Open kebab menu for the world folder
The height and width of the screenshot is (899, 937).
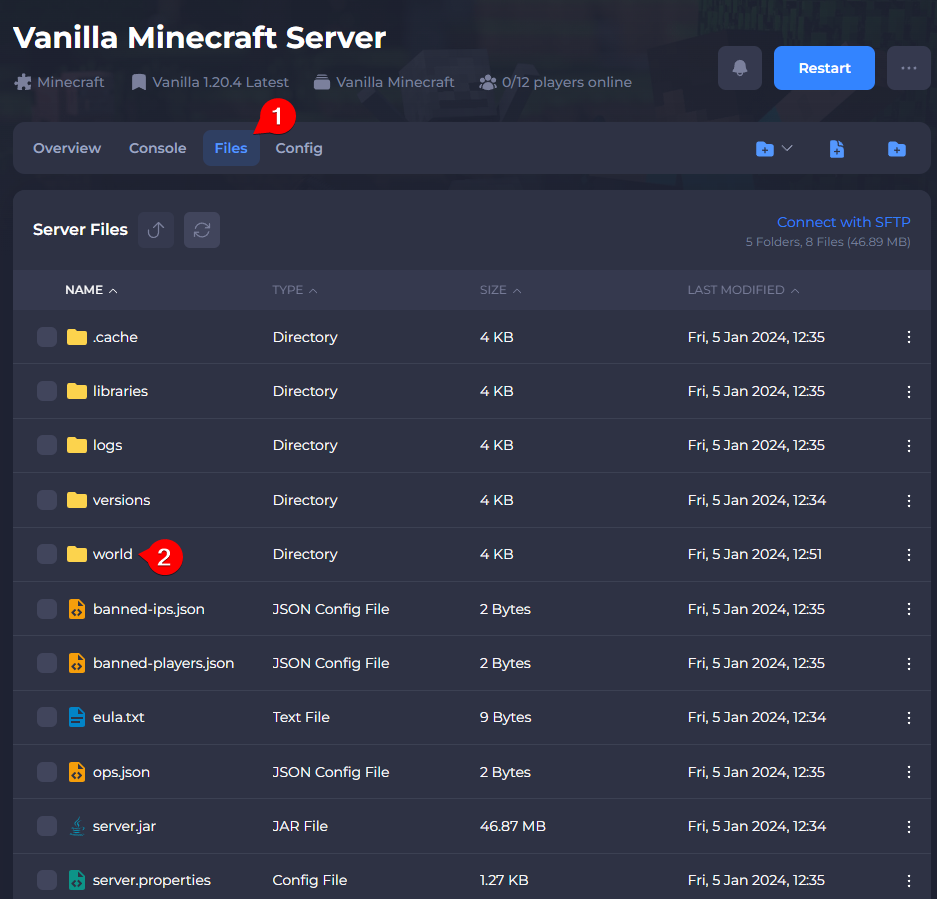tap(908, 554)
